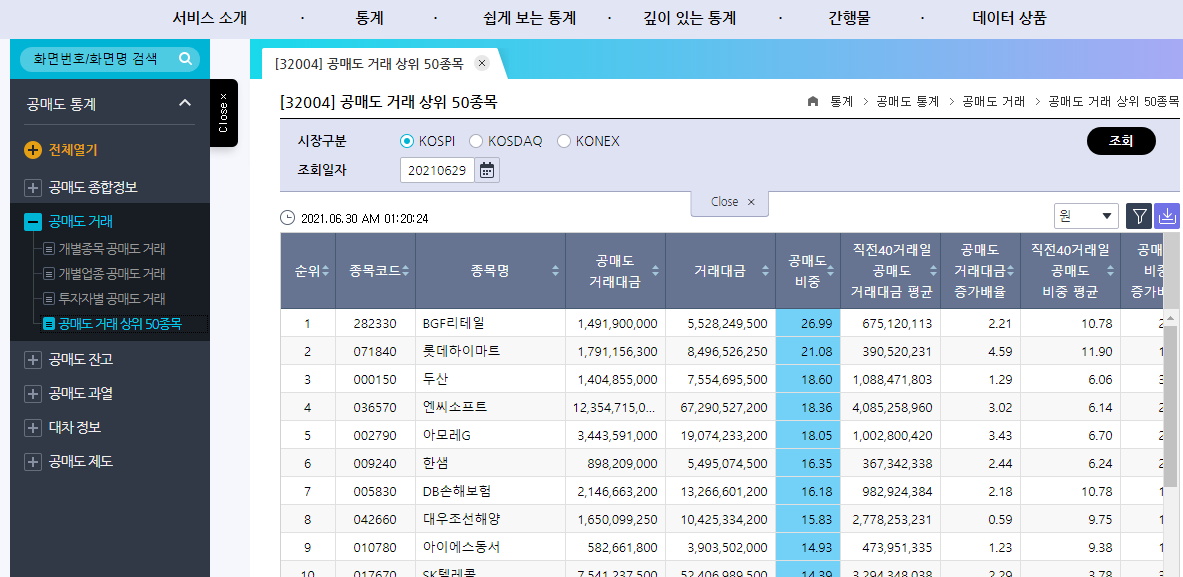
Task: Click the filter funnel icon
Action: [x=1139, y=216]
